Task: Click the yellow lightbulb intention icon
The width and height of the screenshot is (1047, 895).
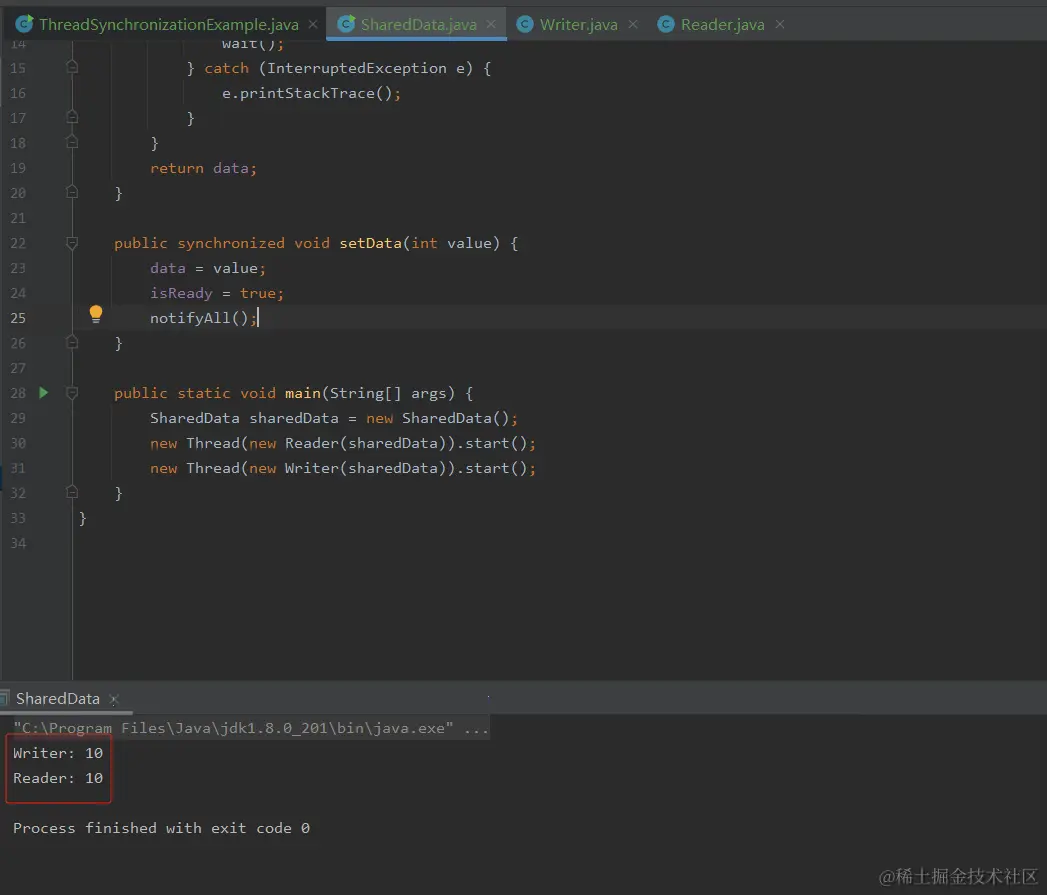Action: [96, 314]
